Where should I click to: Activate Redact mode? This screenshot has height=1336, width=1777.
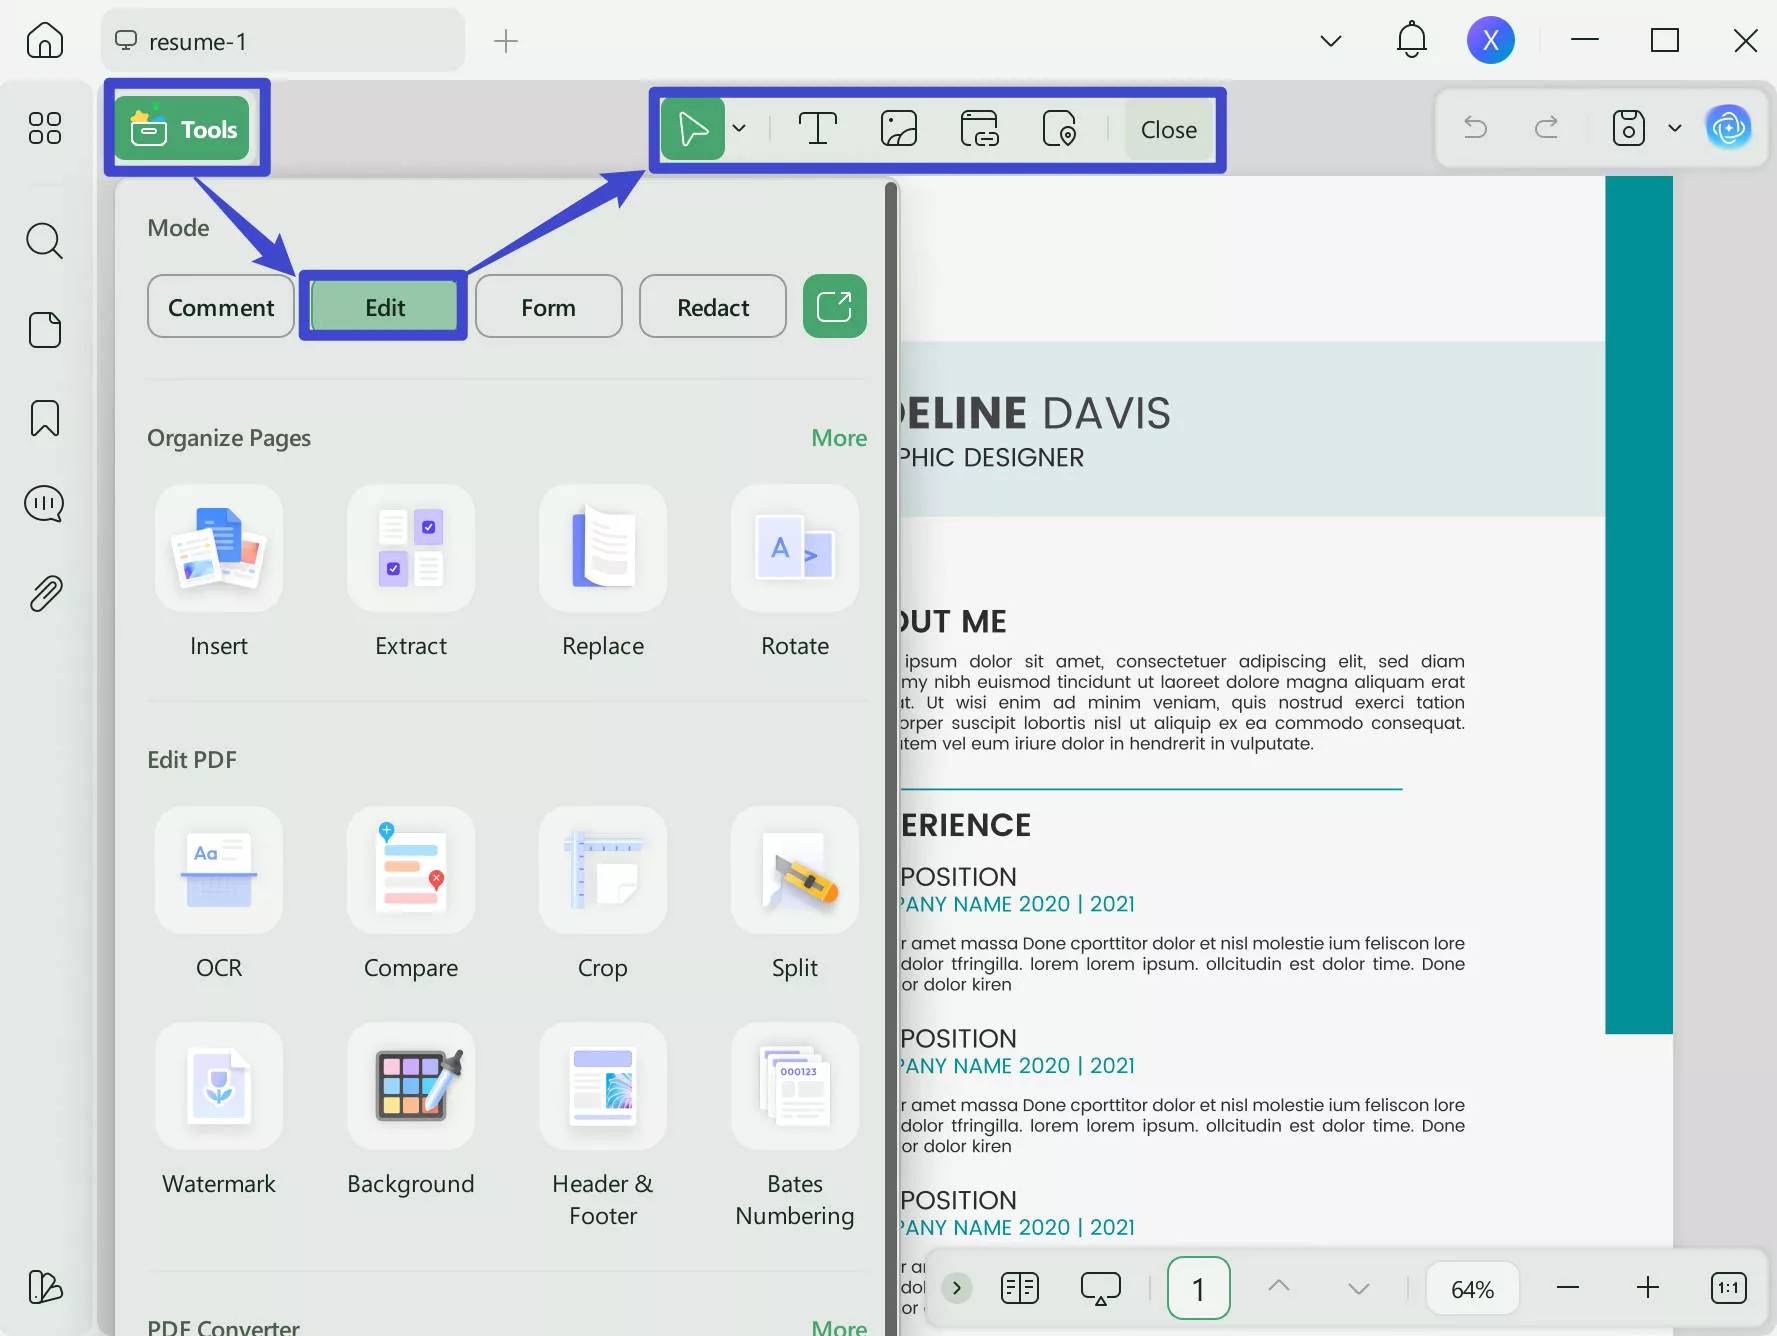713,307
